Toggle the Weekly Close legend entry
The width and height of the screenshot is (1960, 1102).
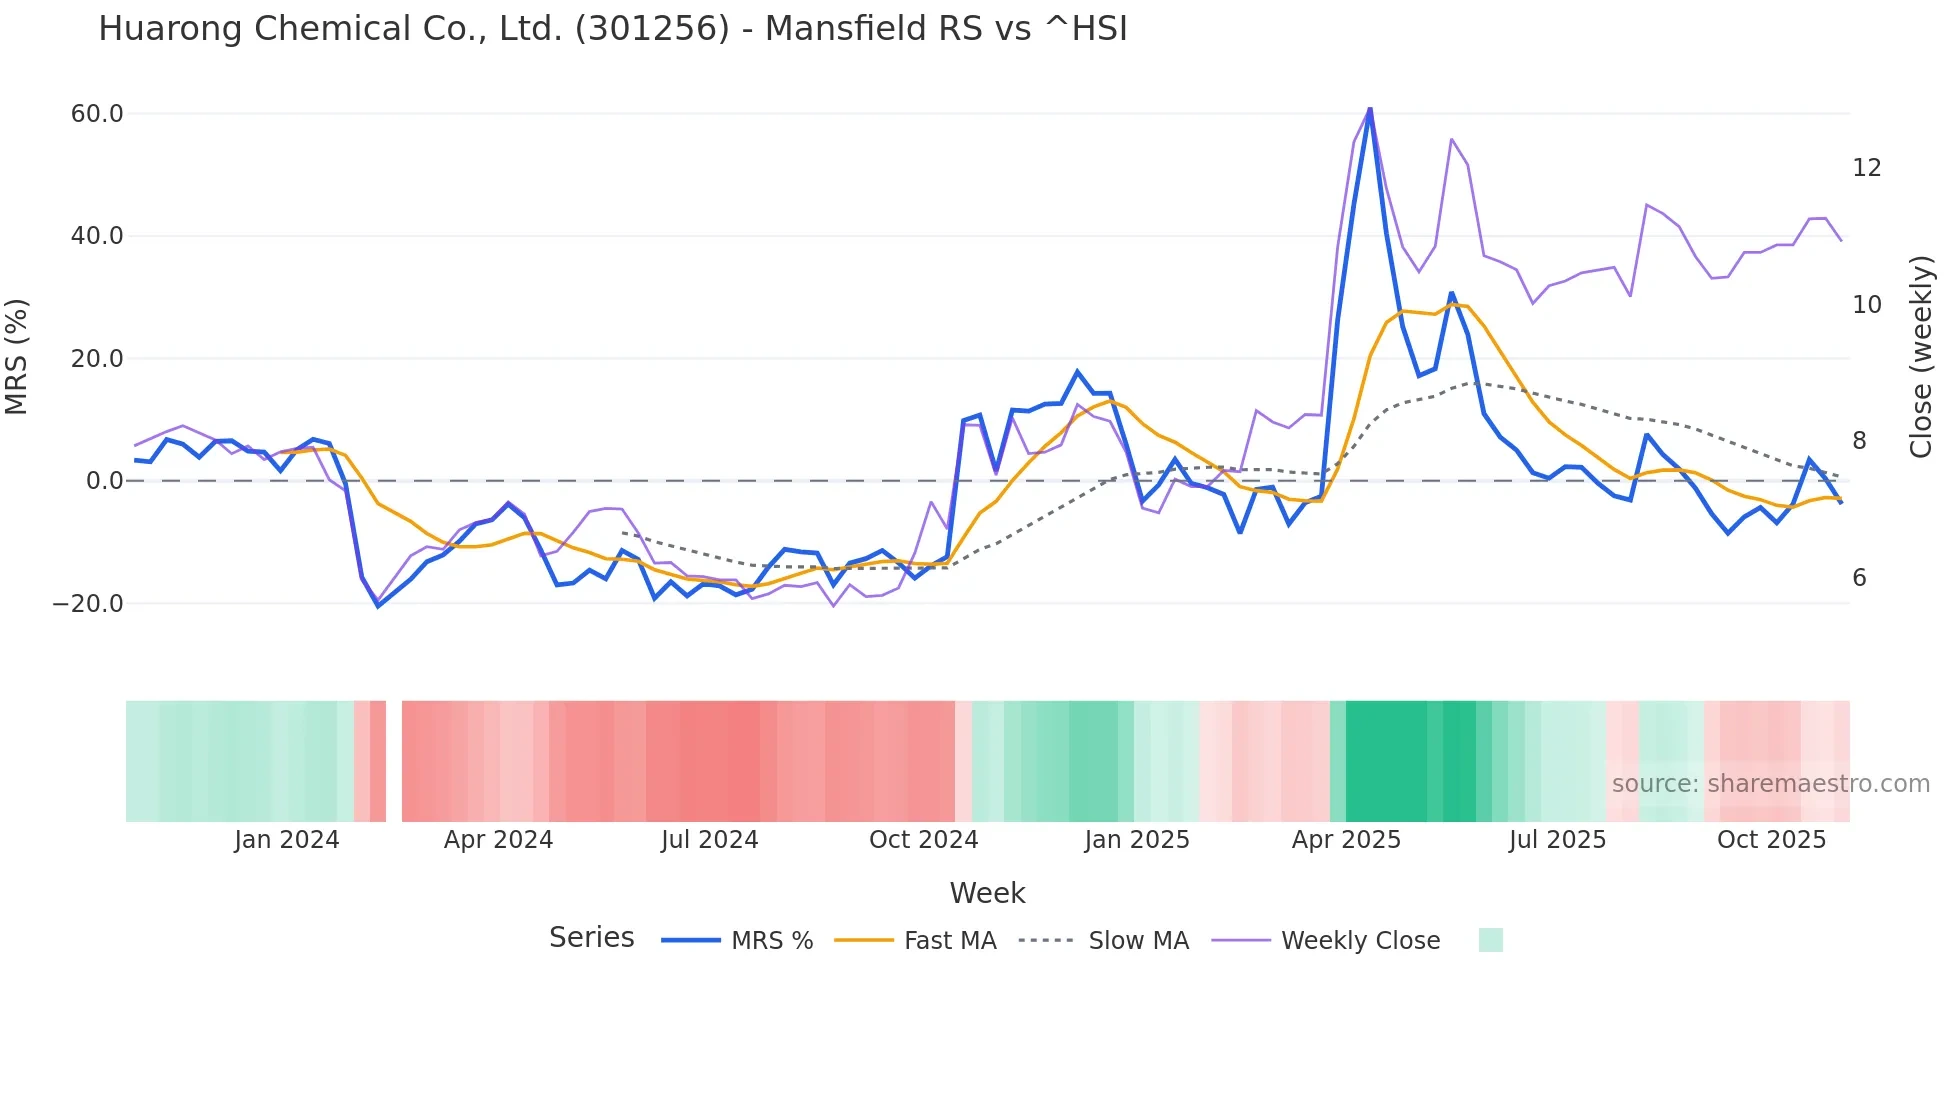coord(1326,941)
